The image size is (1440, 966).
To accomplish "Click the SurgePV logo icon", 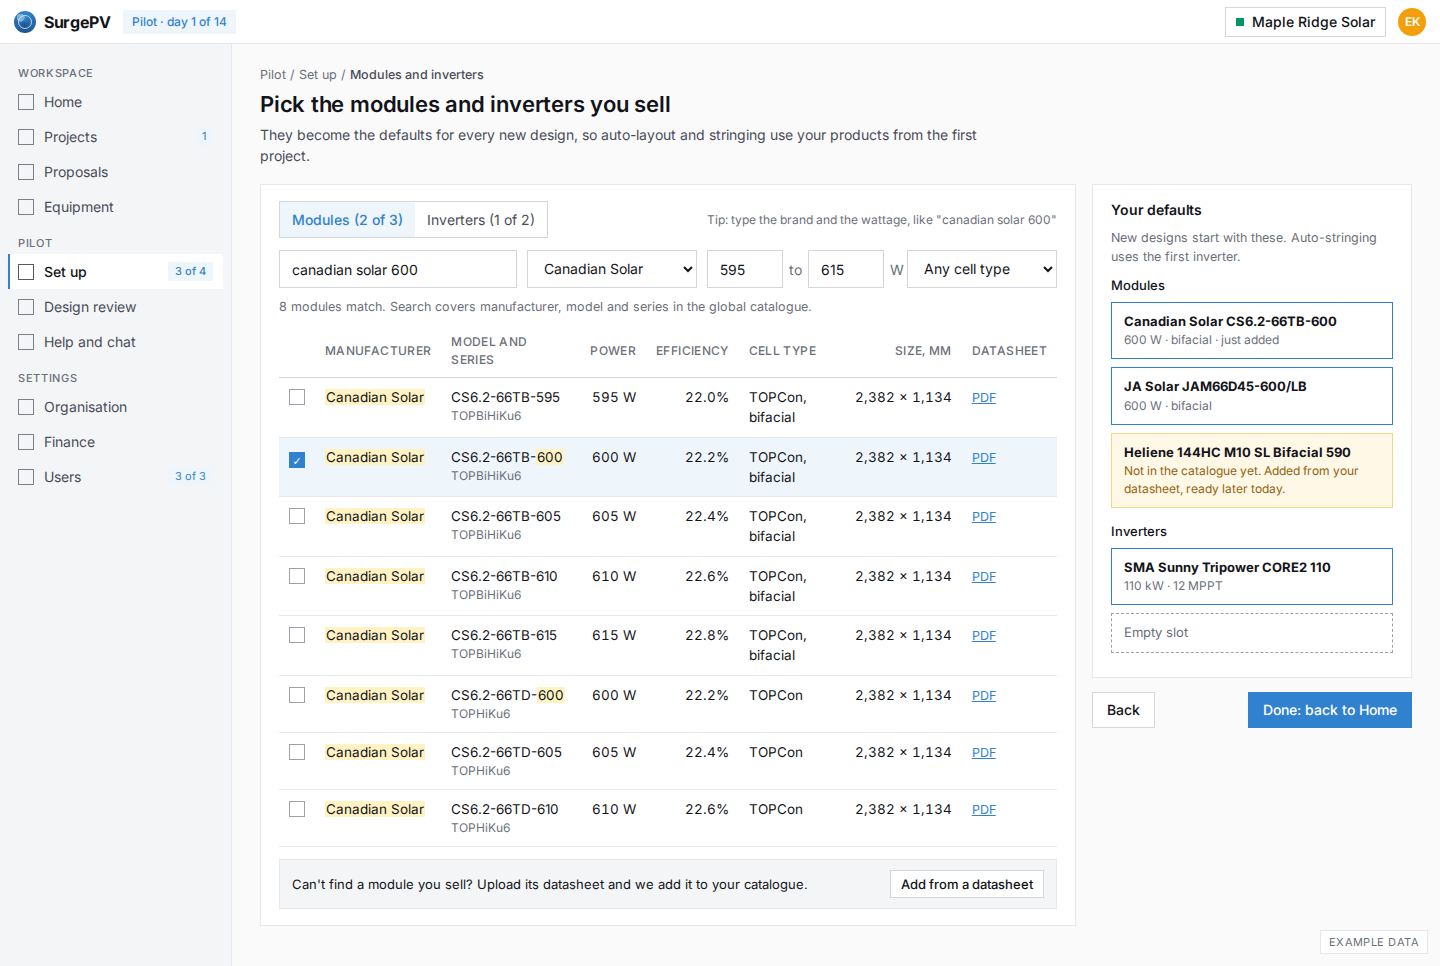I will click(25, 22).
